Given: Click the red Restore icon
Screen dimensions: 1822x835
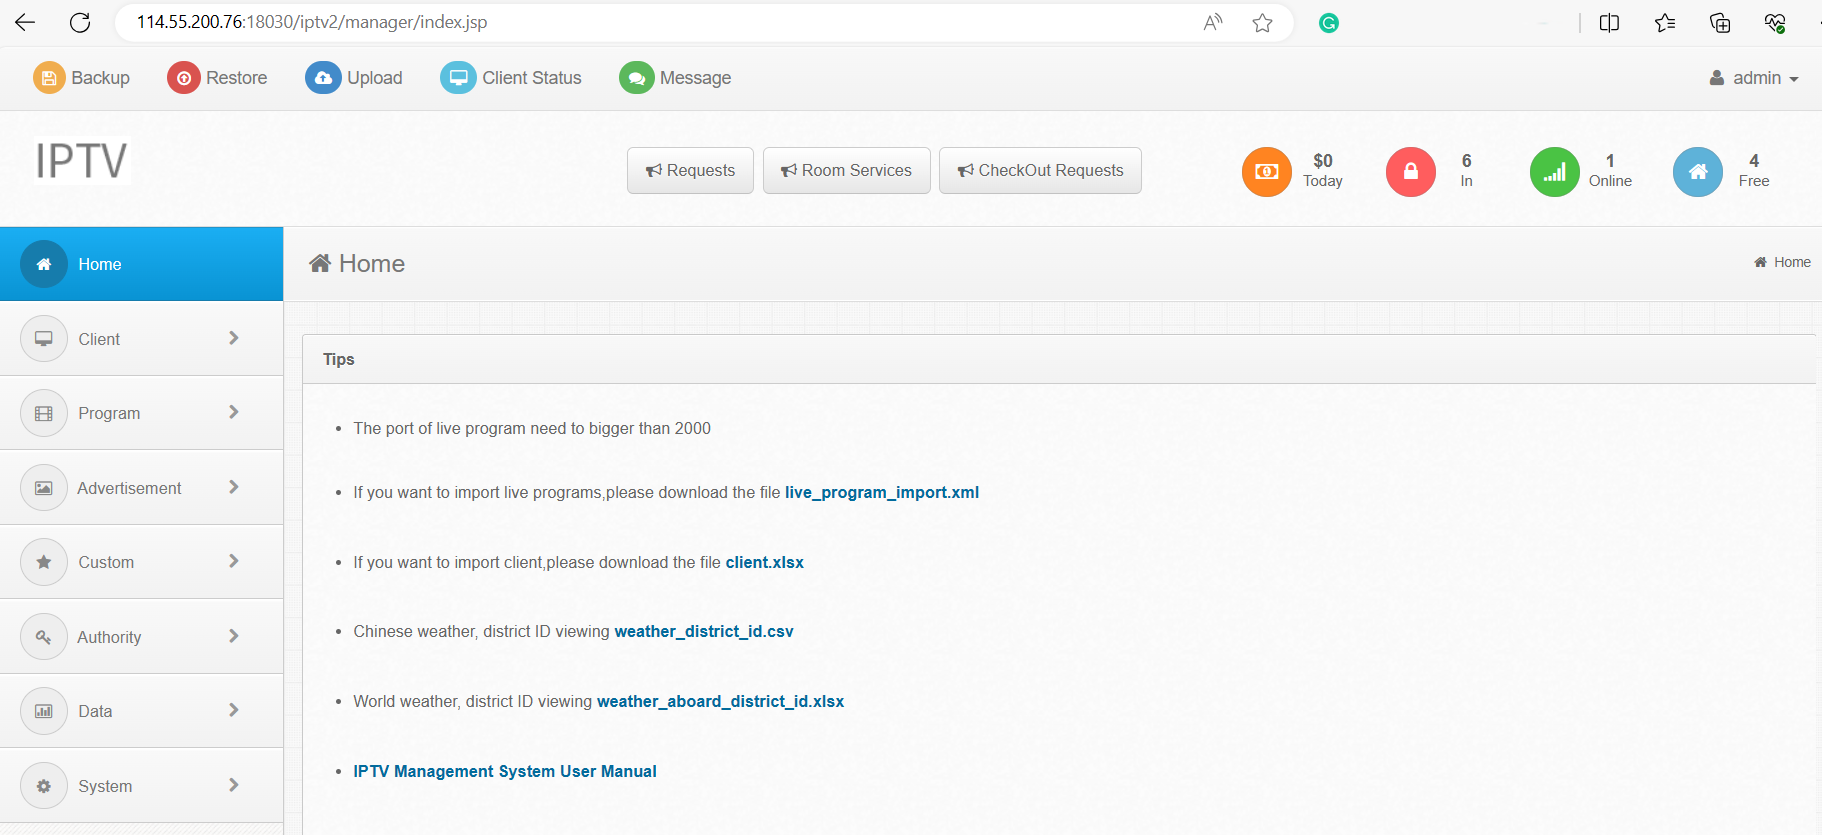Looking at the screenshot, I should [x=184, y=78].
